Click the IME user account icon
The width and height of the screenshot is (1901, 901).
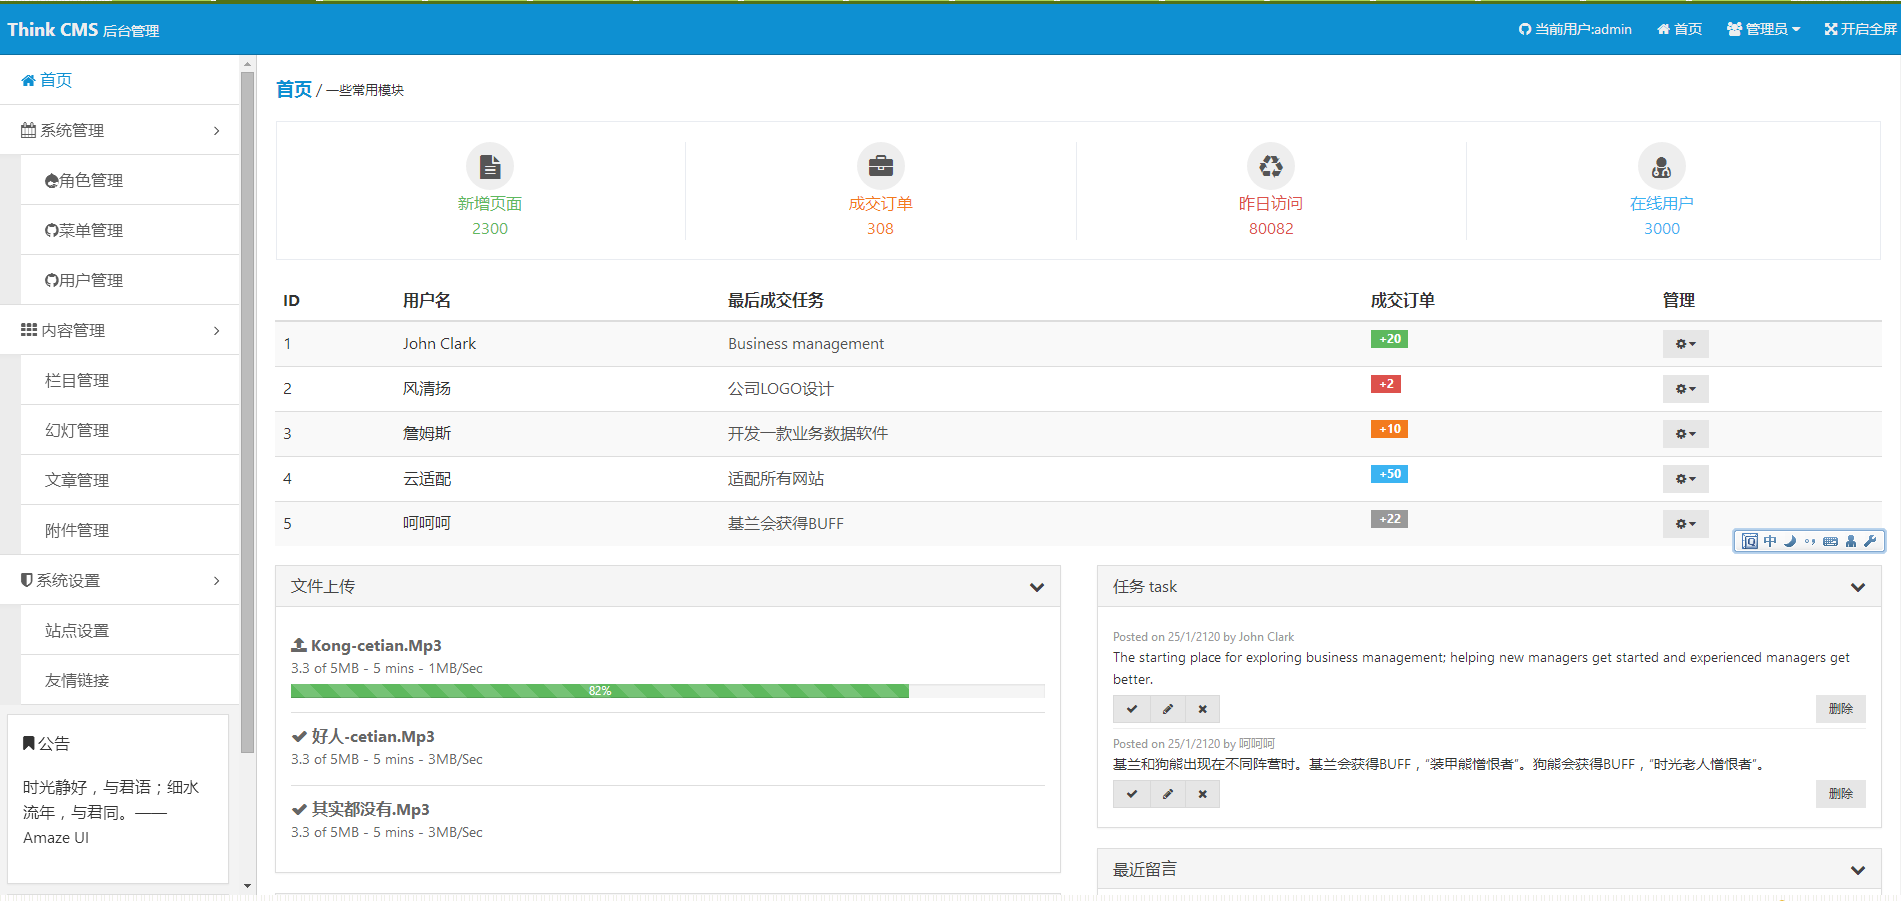[x=1851, y=541]
